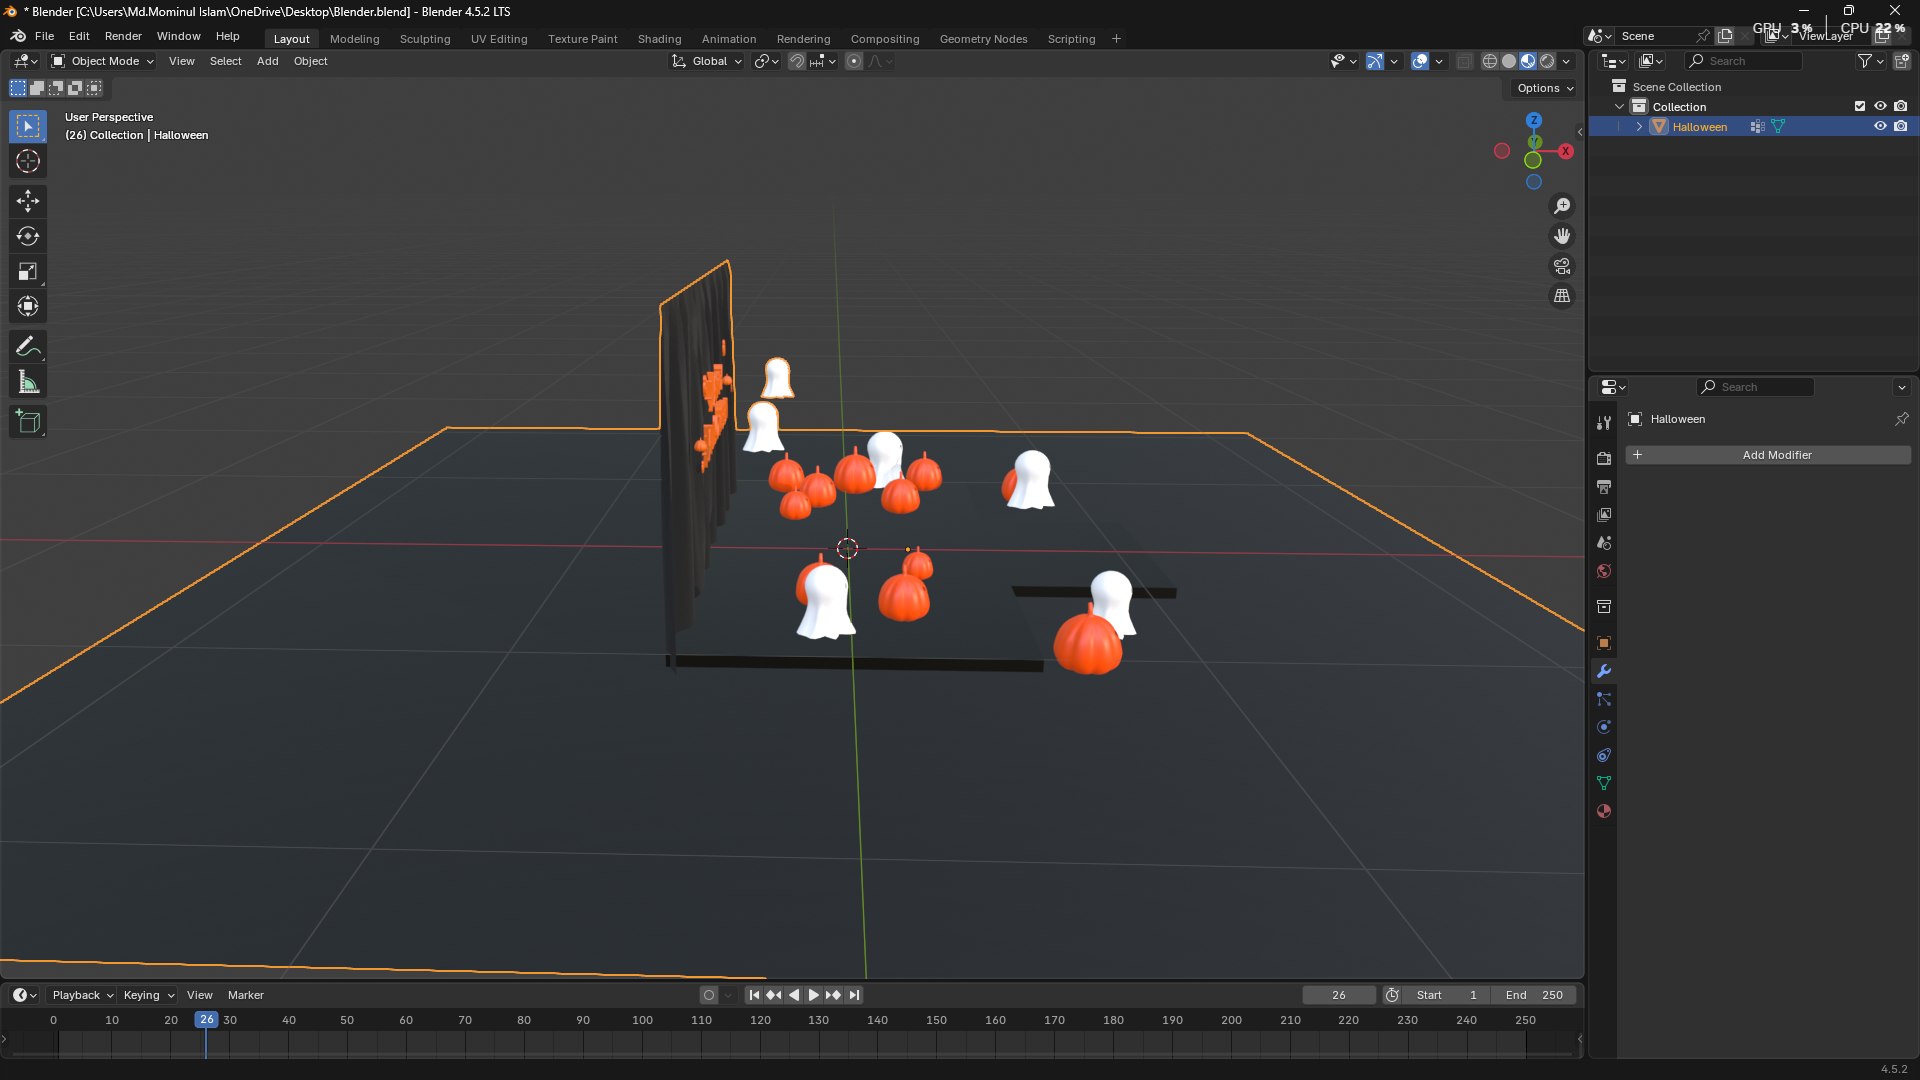
Task: Toggle camera view icon
Action: pos(1562,266)
